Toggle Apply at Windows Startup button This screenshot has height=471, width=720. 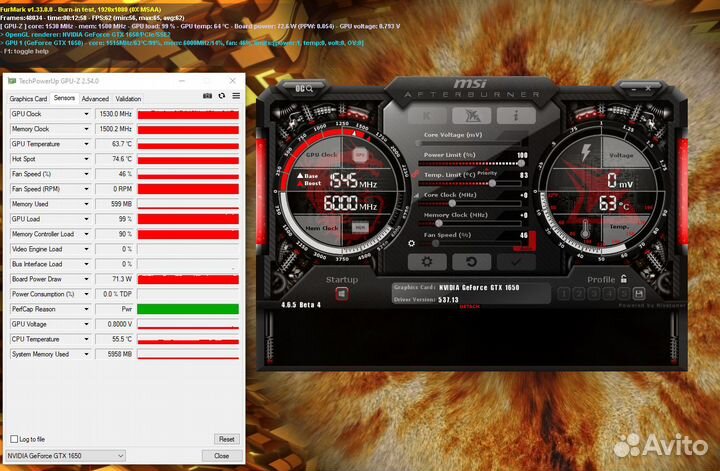coord(341,293)
